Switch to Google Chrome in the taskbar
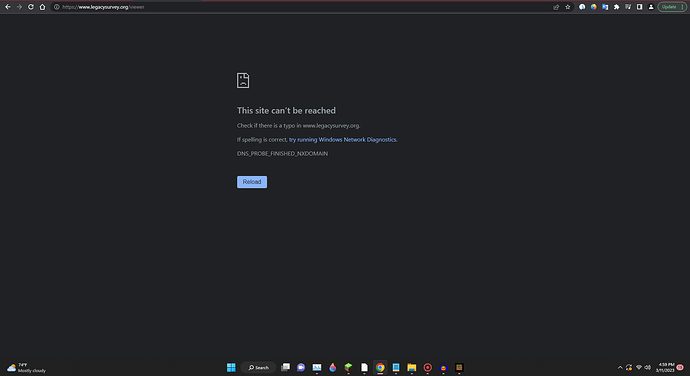The width and height of the screenshot is (690, 376). (380, 367)
